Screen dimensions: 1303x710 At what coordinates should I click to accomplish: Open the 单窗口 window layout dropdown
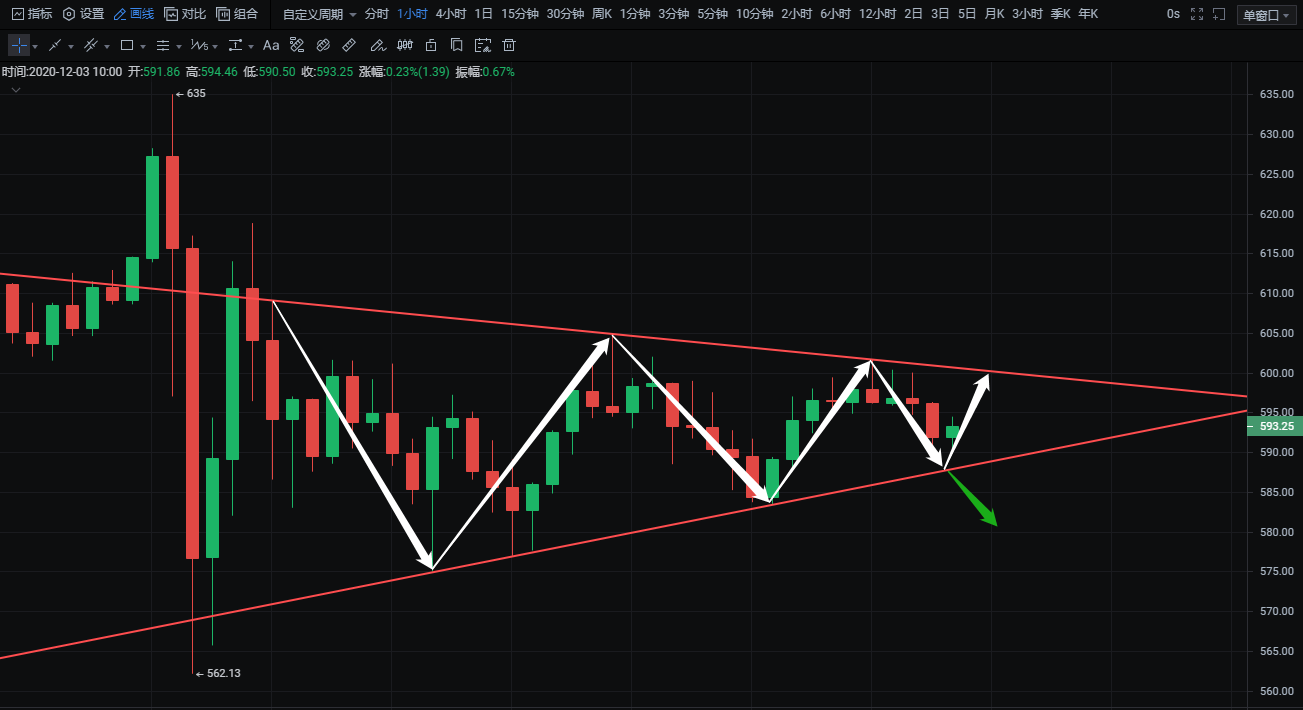(1264, 15)
